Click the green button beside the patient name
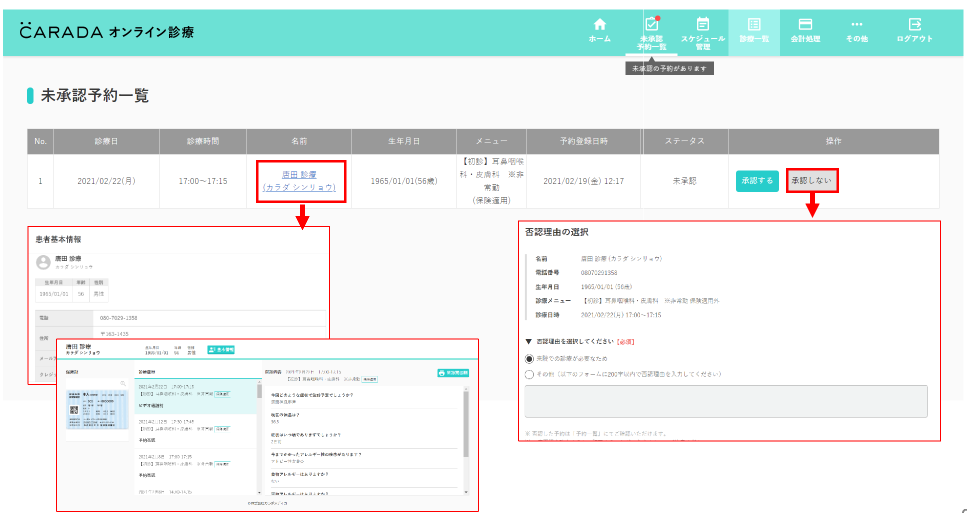967x513 pixels. (221, 350)
